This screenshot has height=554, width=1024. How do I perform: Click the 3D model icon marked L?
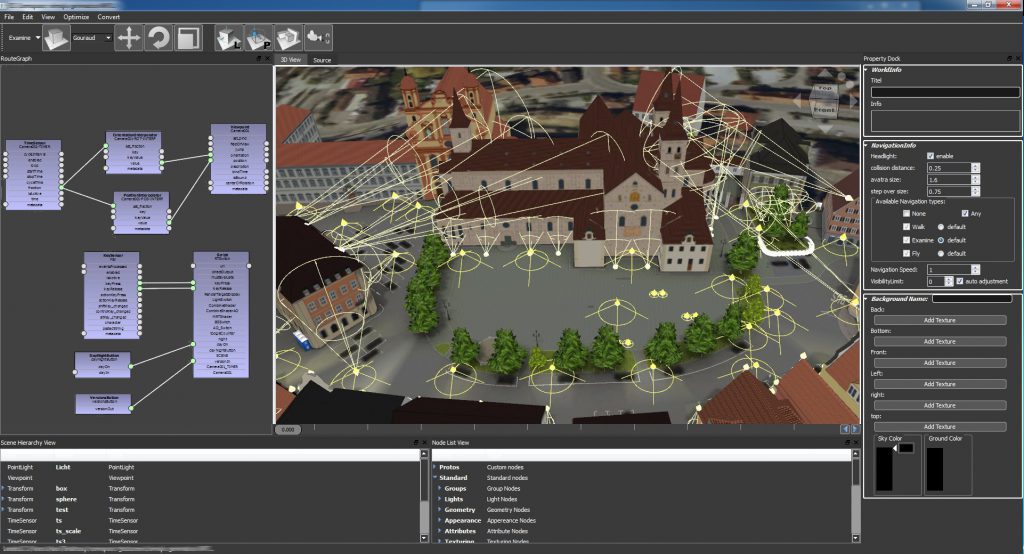[229, 38]
